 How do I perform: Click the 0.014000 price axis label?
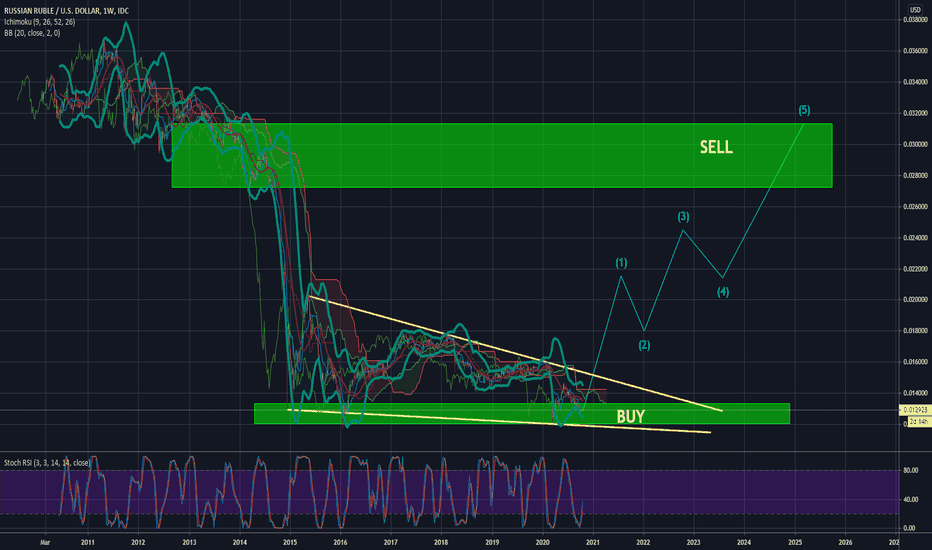pos(915,393)
